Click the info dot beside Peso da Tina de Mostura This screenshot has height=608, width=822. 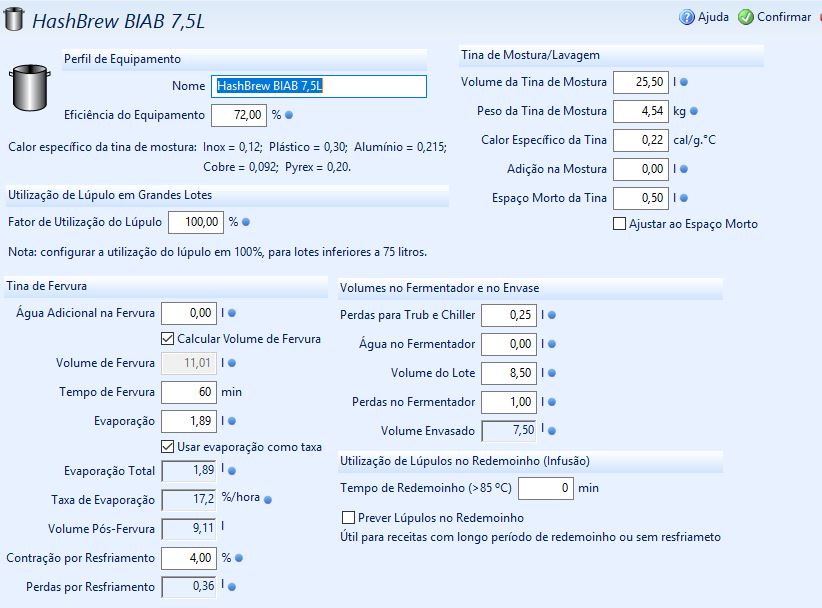tap(694, 111)
